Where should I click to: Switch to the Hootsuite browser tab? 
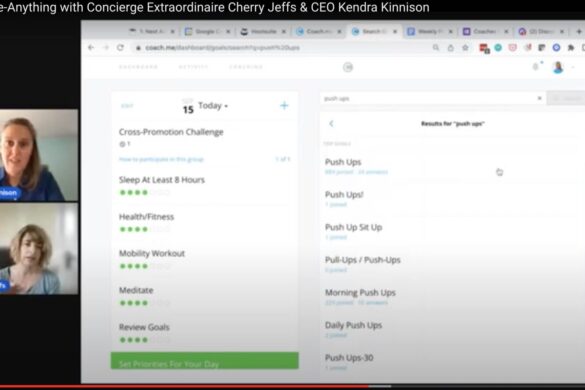(263, 32)
